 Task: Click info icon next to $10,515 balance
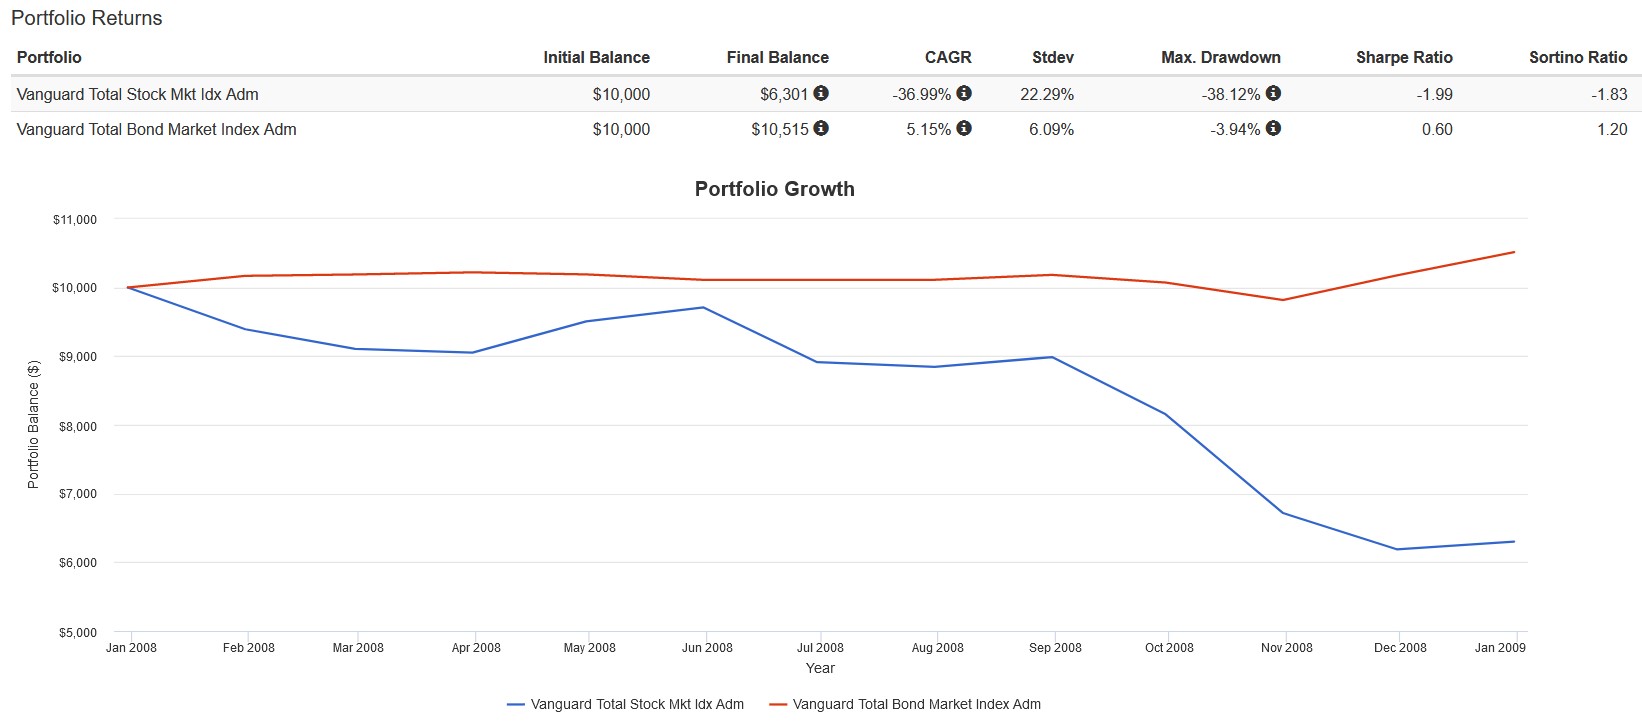click(821, 128)
